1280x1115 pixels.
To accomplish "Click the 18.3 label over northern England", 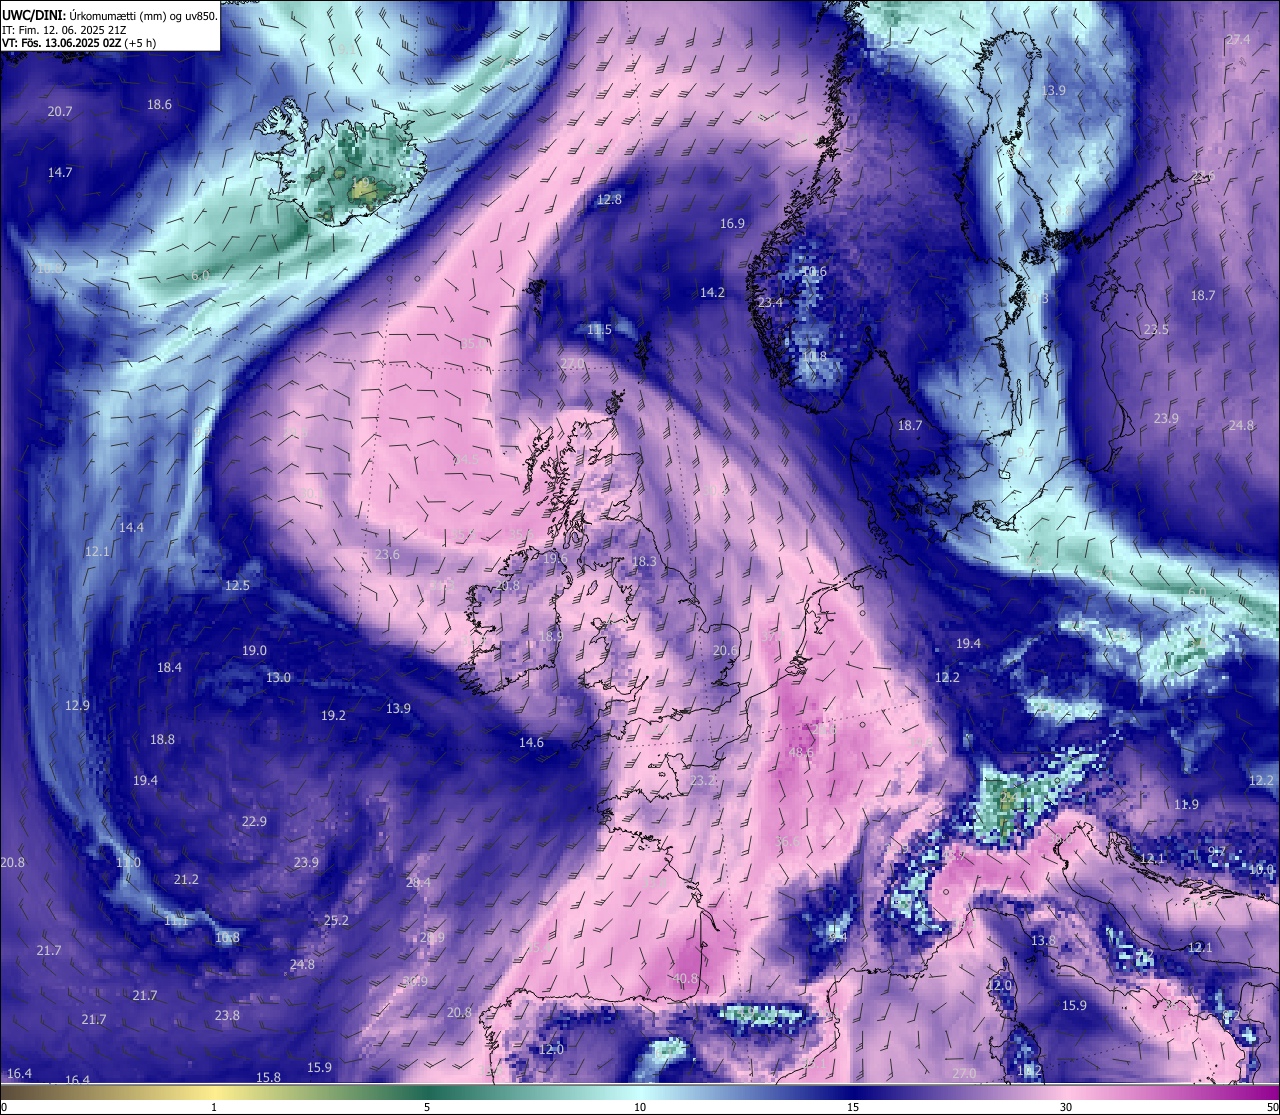I will click(643, 561).
